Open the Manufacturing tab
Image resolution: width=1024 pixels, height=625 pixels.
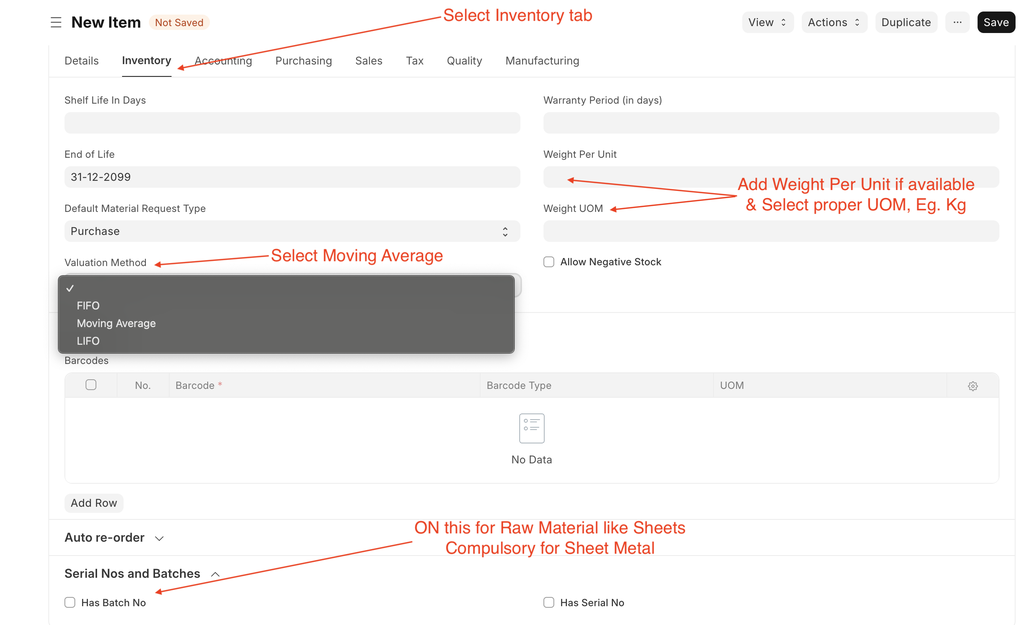[542, 61]
